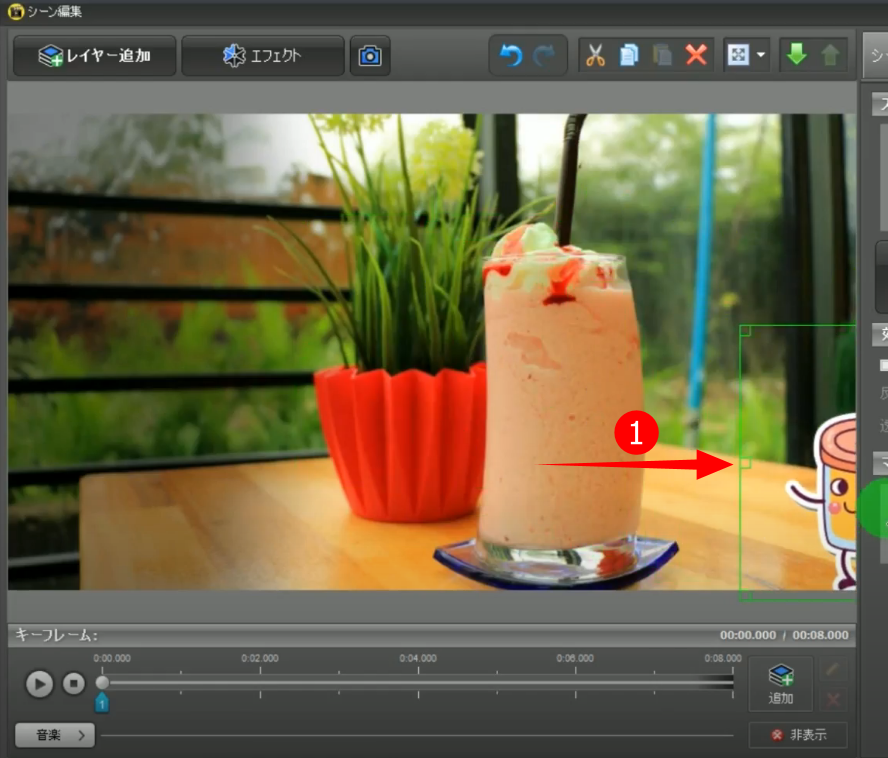Move layer up with the up arrow
888x758 pixels.
[830, 56]
